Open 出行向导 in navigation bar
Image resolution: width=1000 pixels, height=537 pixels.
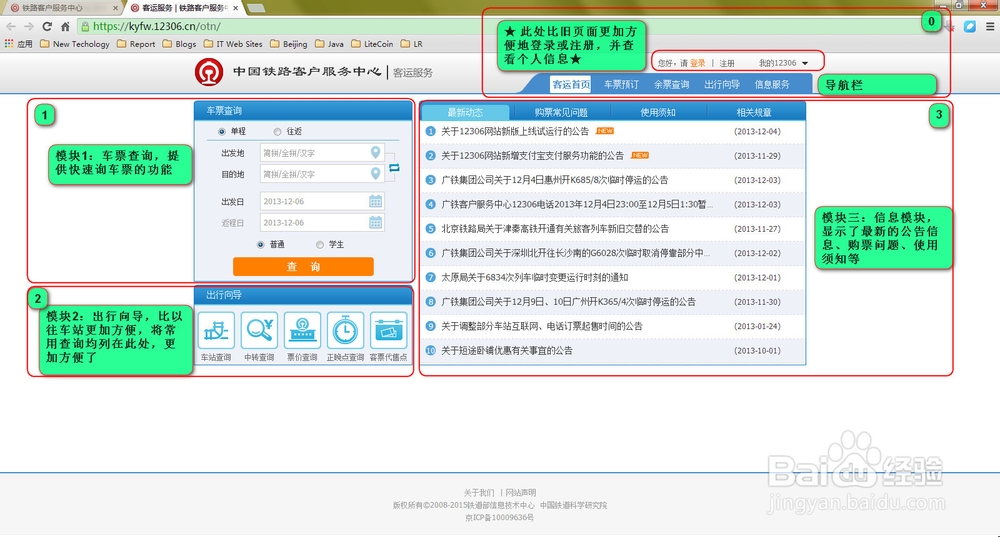[722, 84]
